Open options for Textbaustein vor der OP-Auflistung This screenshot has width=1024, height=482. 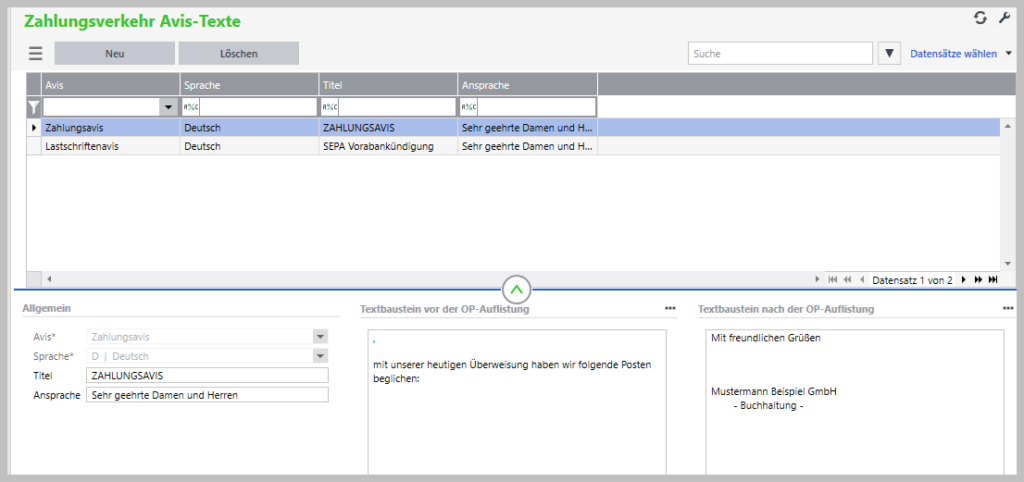tap(670, 309)
